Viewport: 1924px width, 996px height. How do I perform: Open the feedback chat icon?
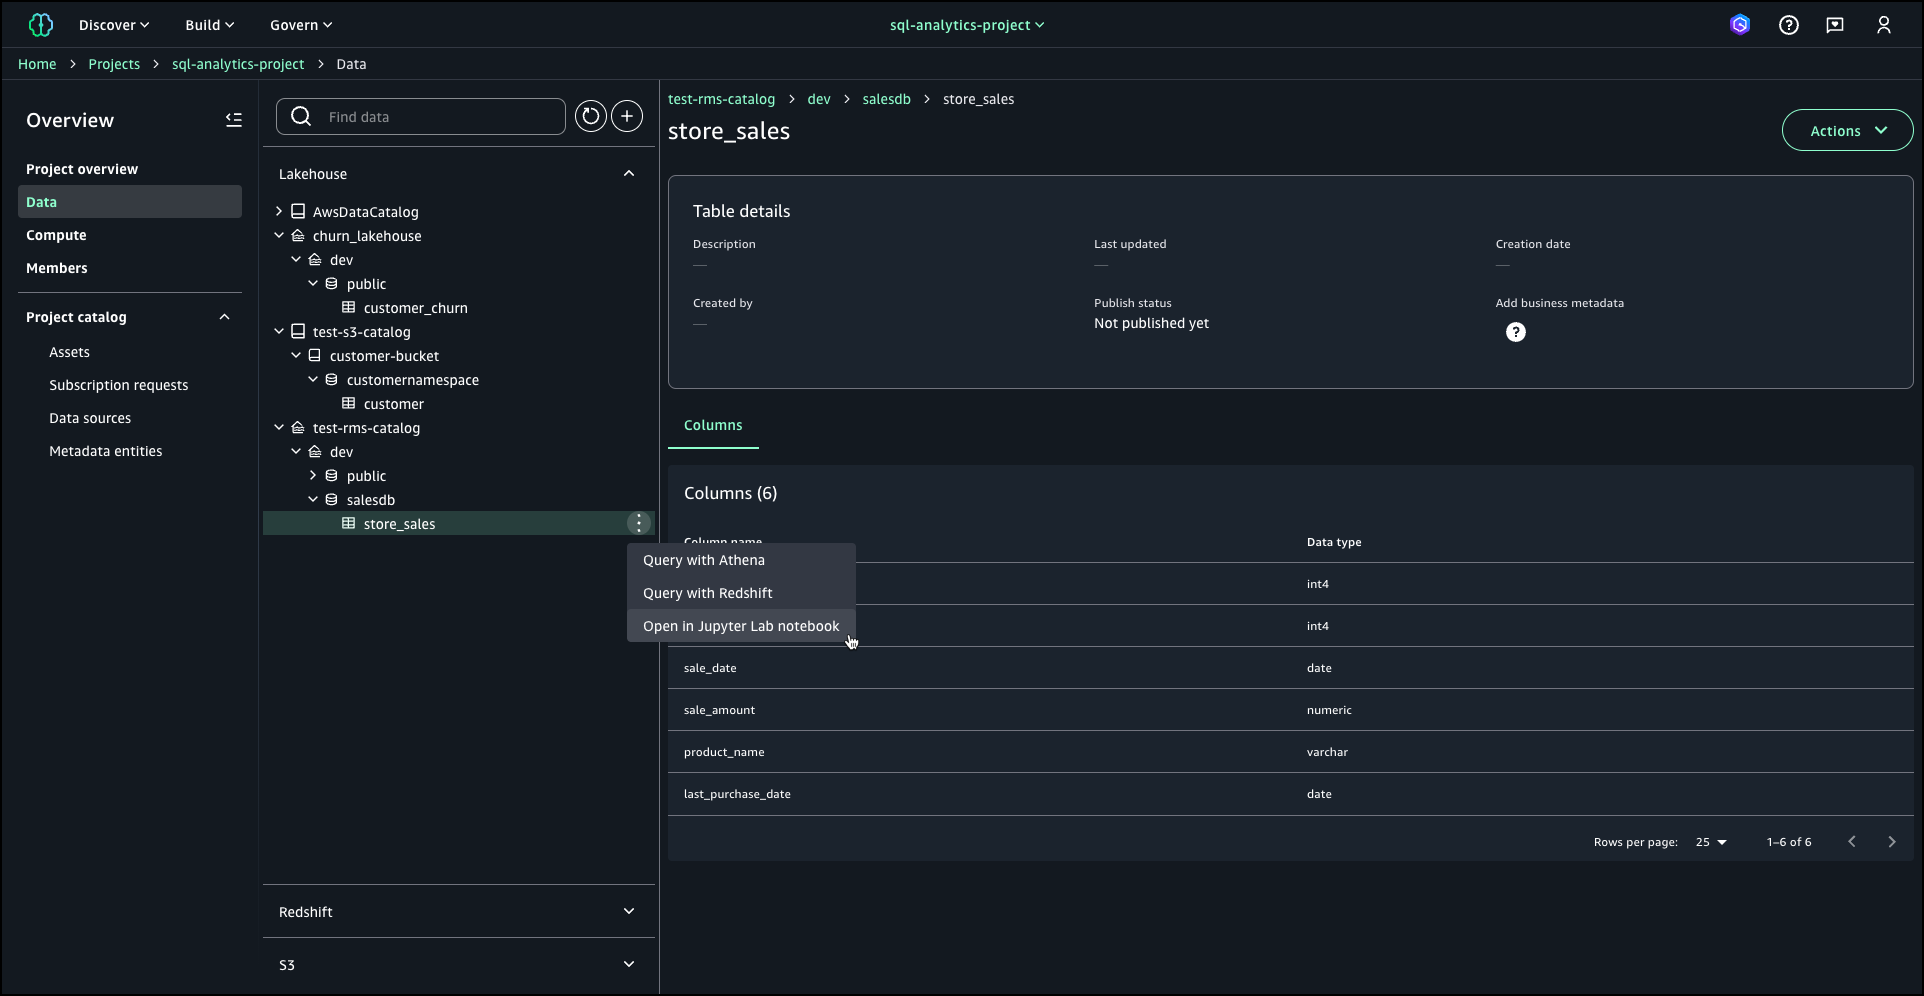(x=1835, y=25)
